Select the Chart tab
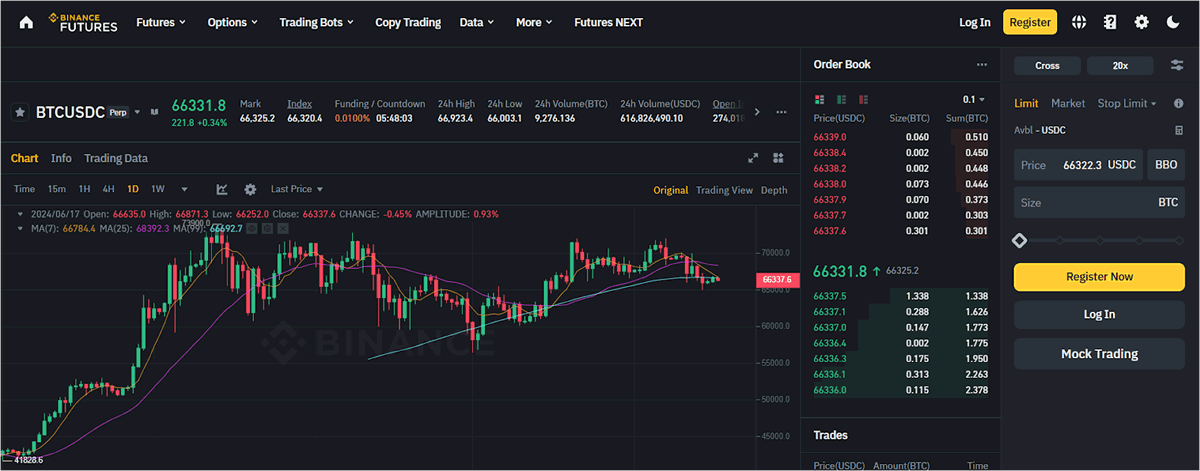Viewport: 1200px width, 471px height. point(24,158)
